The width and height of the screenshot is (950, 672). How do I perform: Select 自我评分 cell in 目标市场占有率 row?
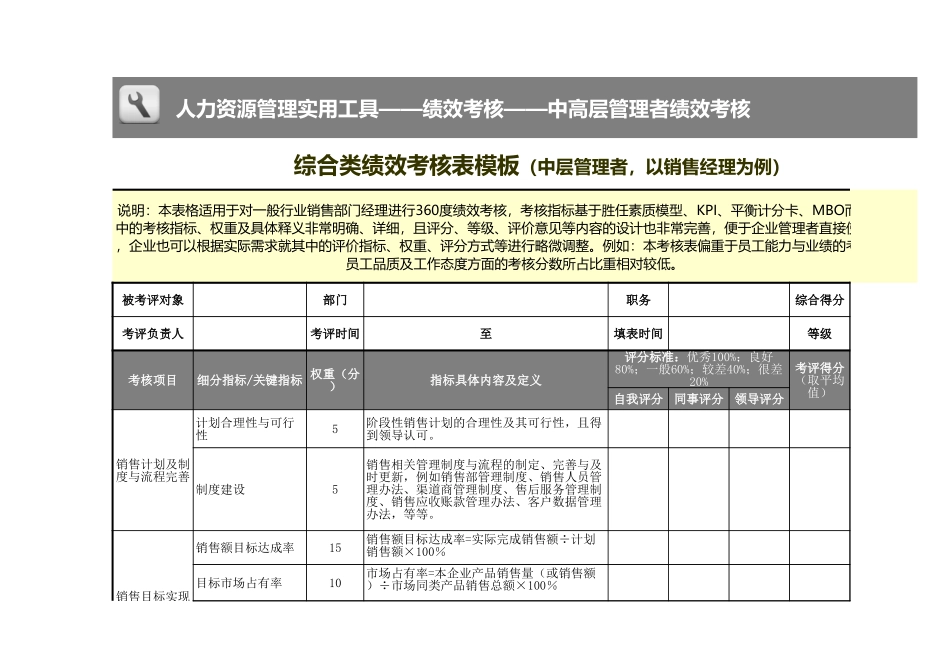point(638,582)
